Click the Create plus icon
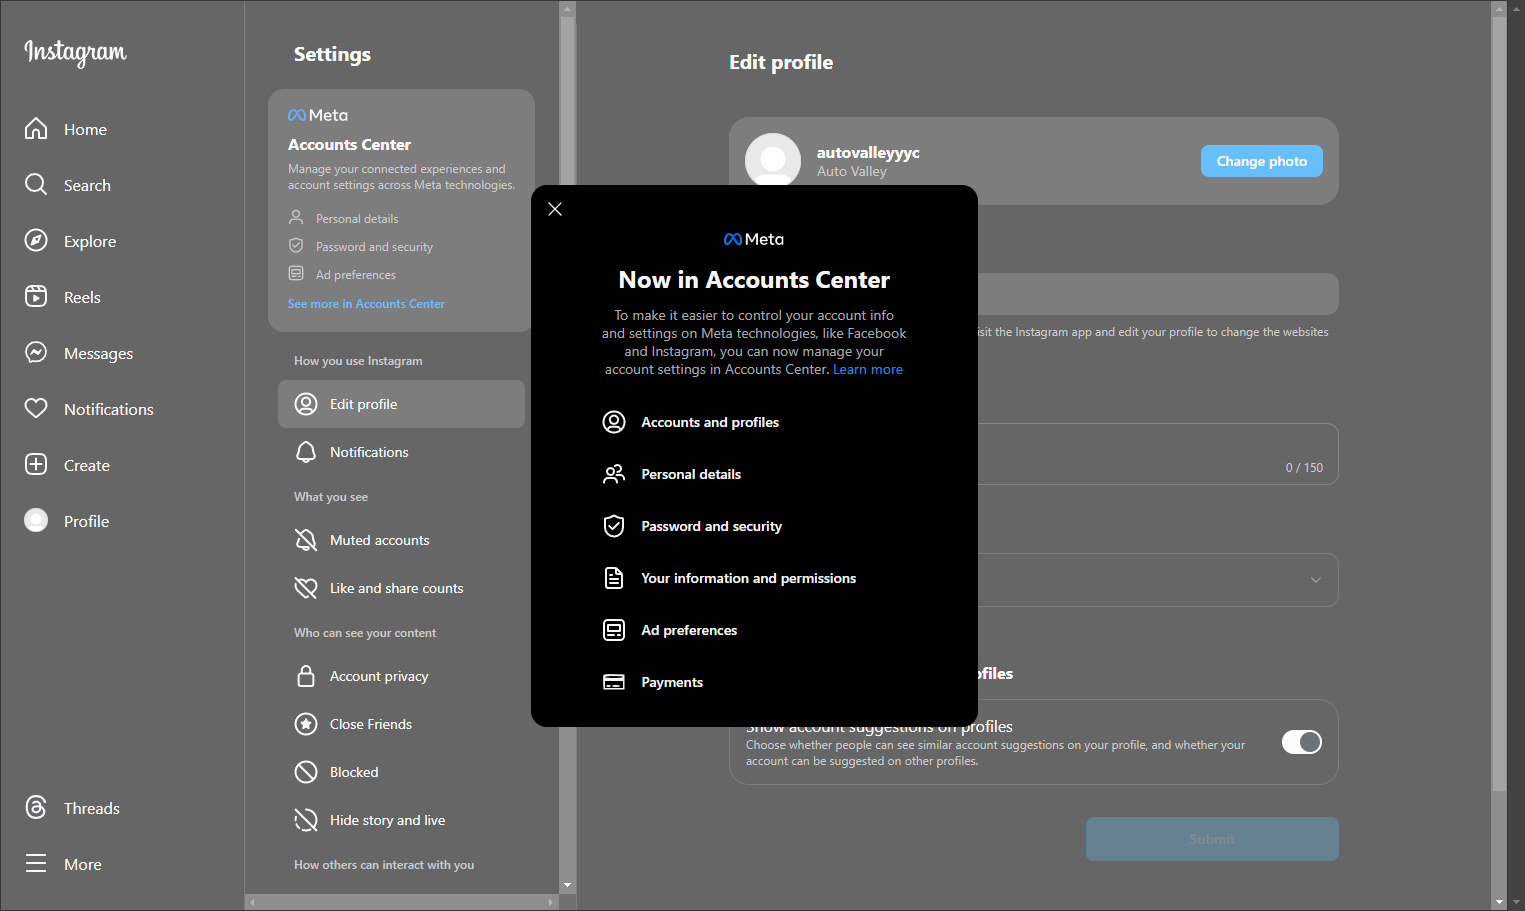1525x911 pixels. click(36, 464)
